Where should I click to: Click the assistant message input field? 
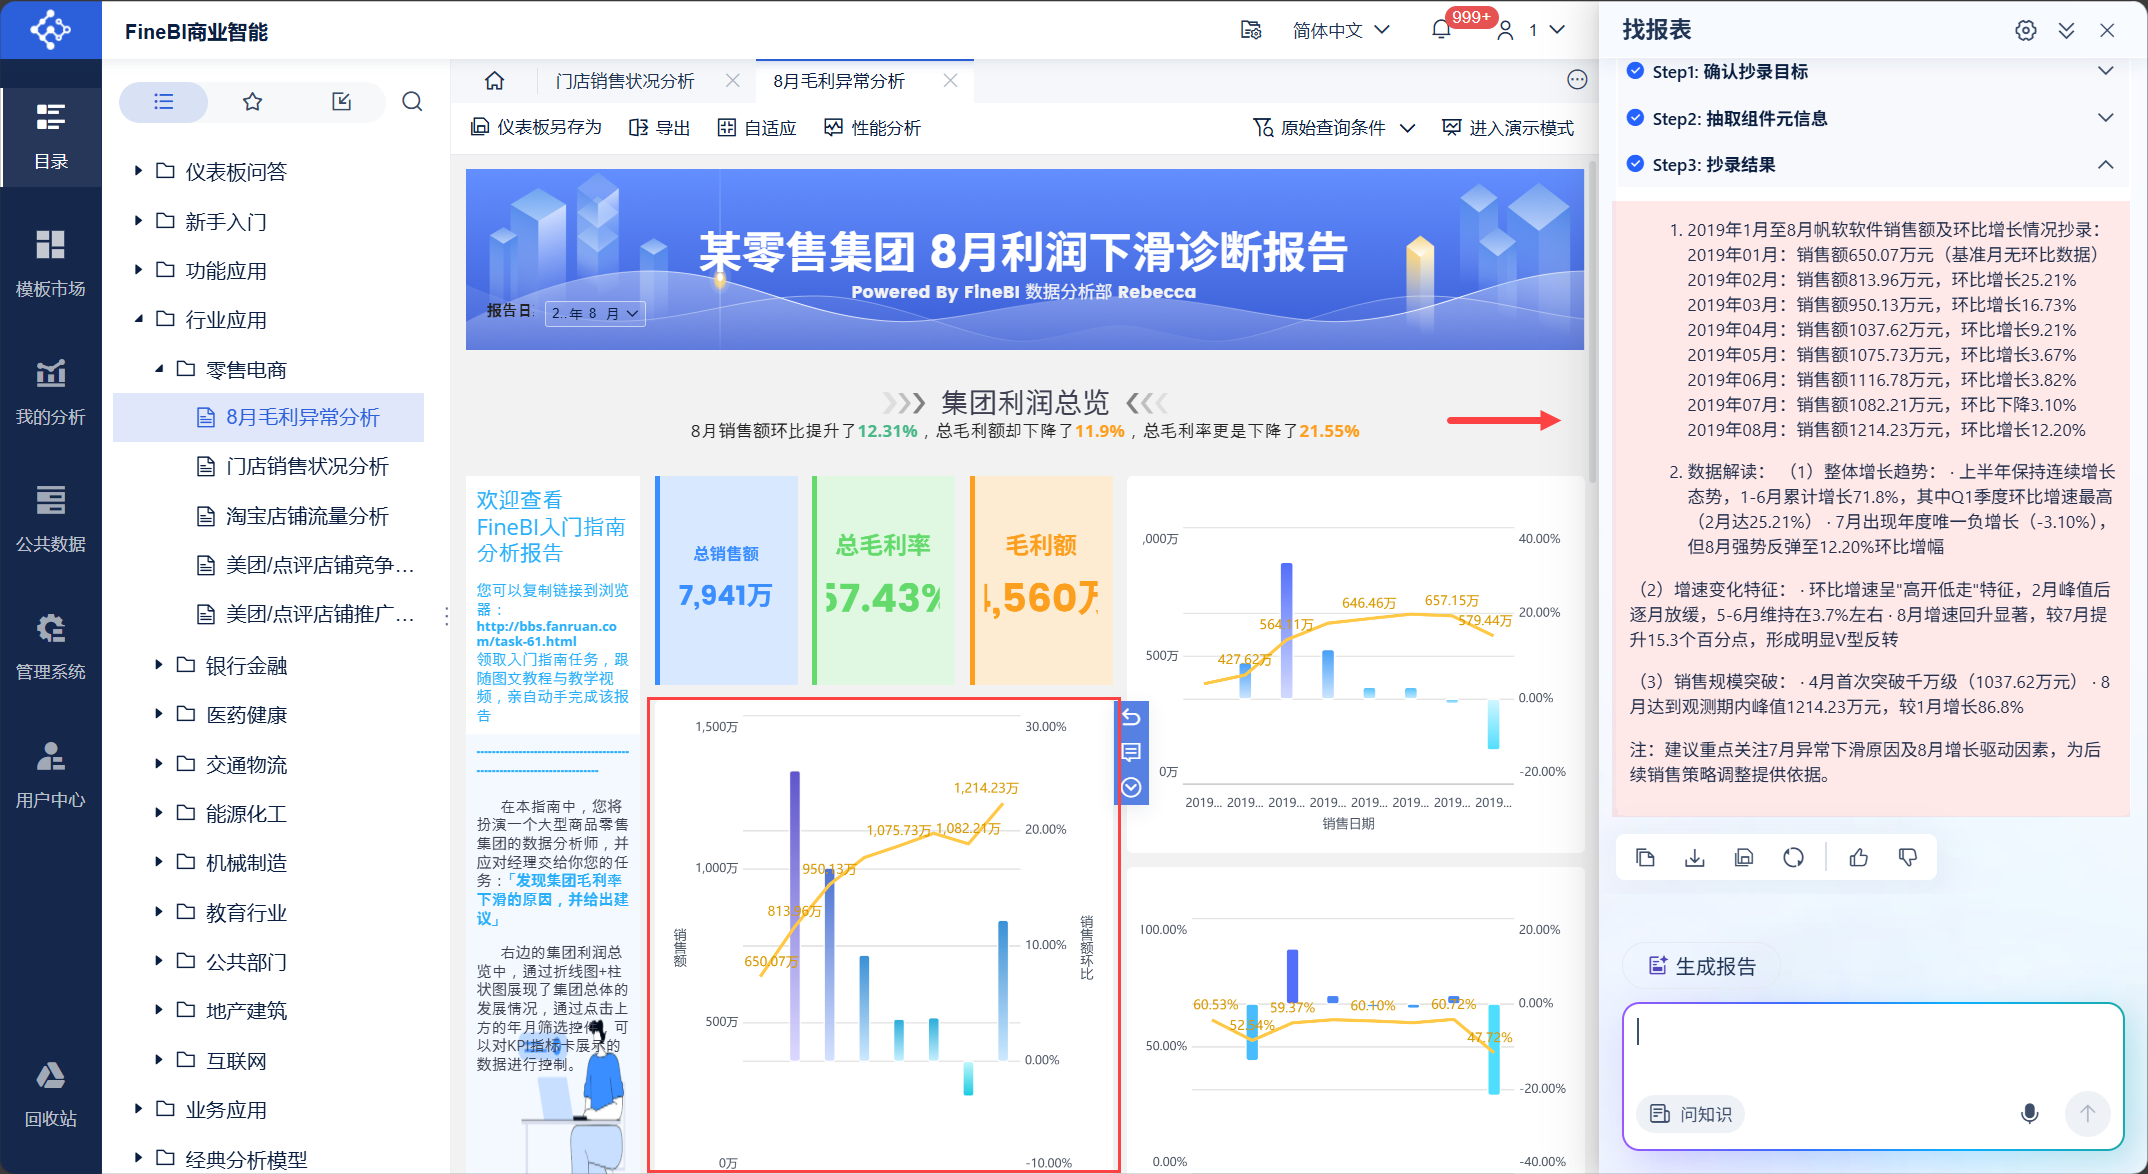(x=1871, y=1045)
